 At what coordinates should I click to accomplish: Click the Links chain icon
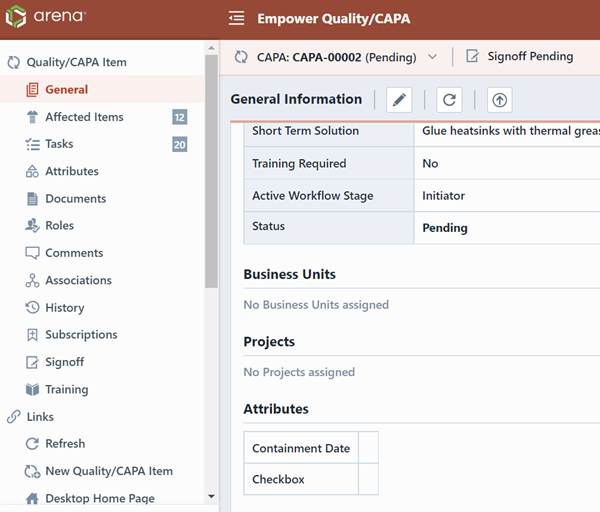point(13,417)
